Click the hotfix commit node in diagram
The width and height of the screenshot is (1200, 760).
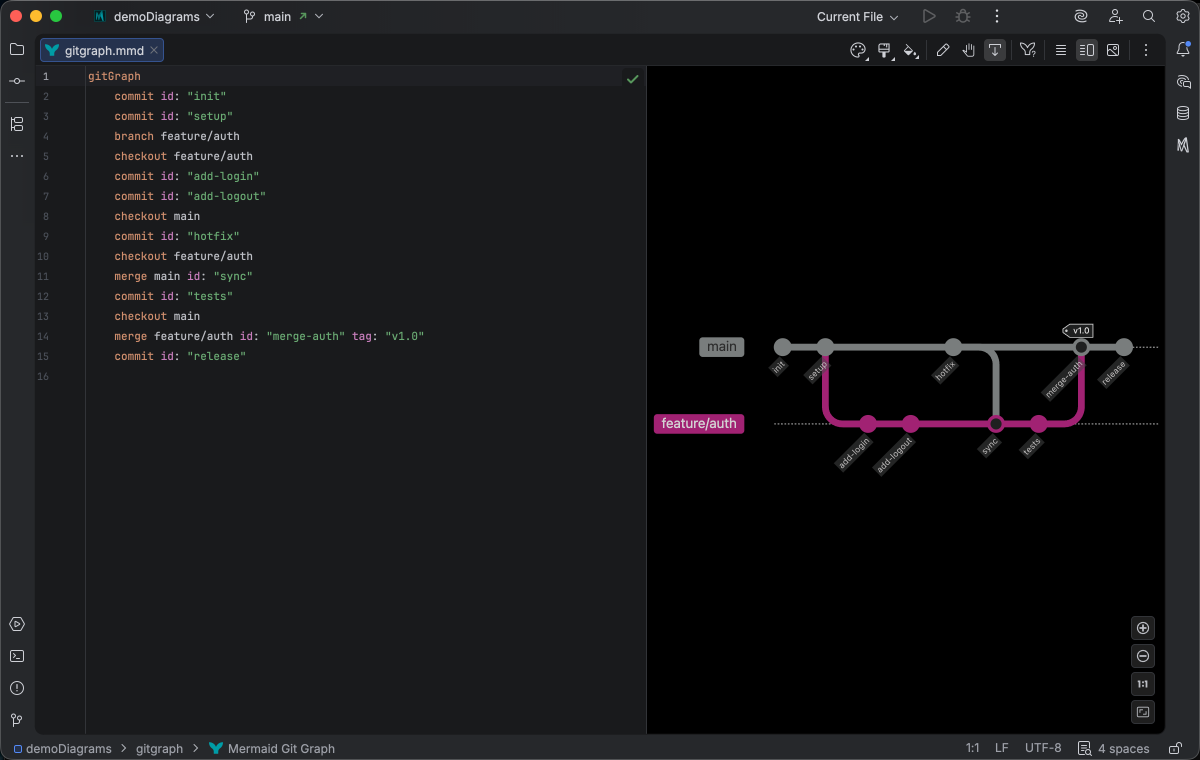tap(953, 347)
